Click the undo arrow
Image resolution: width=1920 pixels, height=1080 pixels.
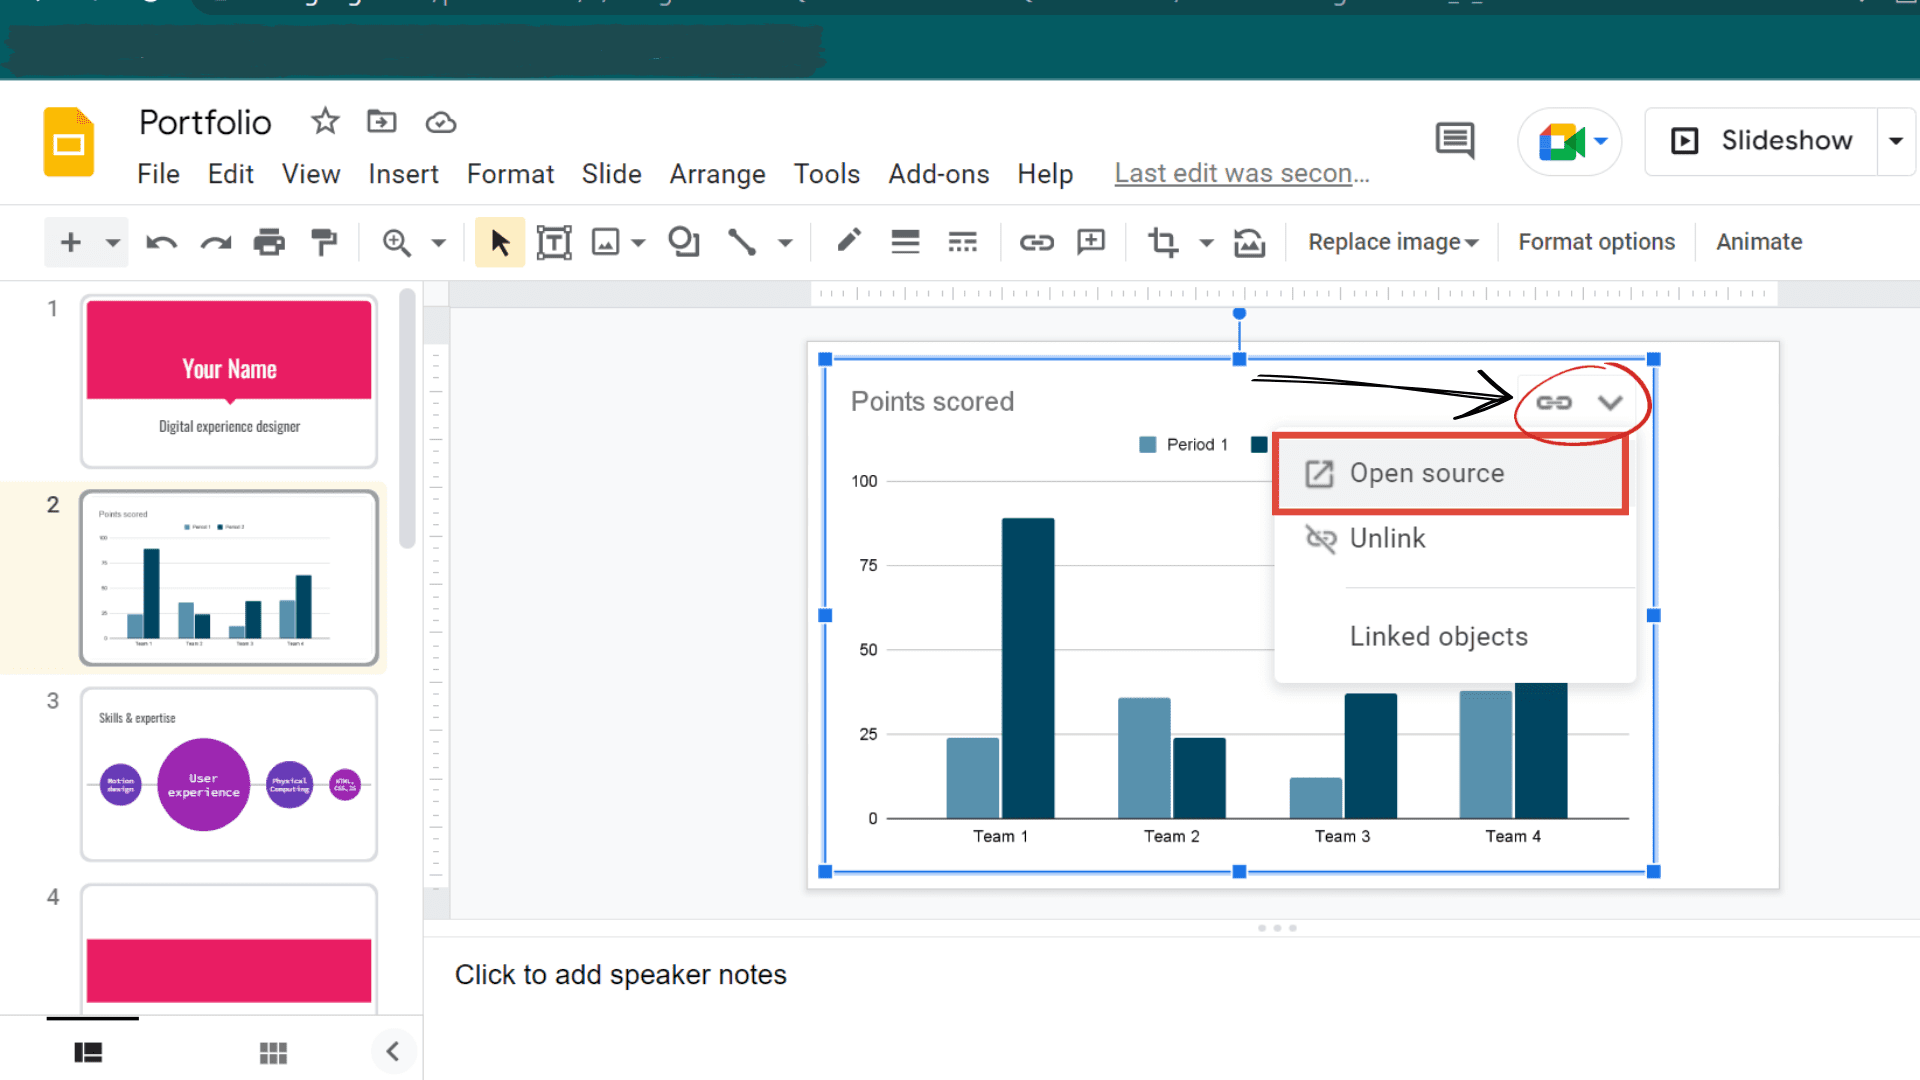[x=161, y=242]
